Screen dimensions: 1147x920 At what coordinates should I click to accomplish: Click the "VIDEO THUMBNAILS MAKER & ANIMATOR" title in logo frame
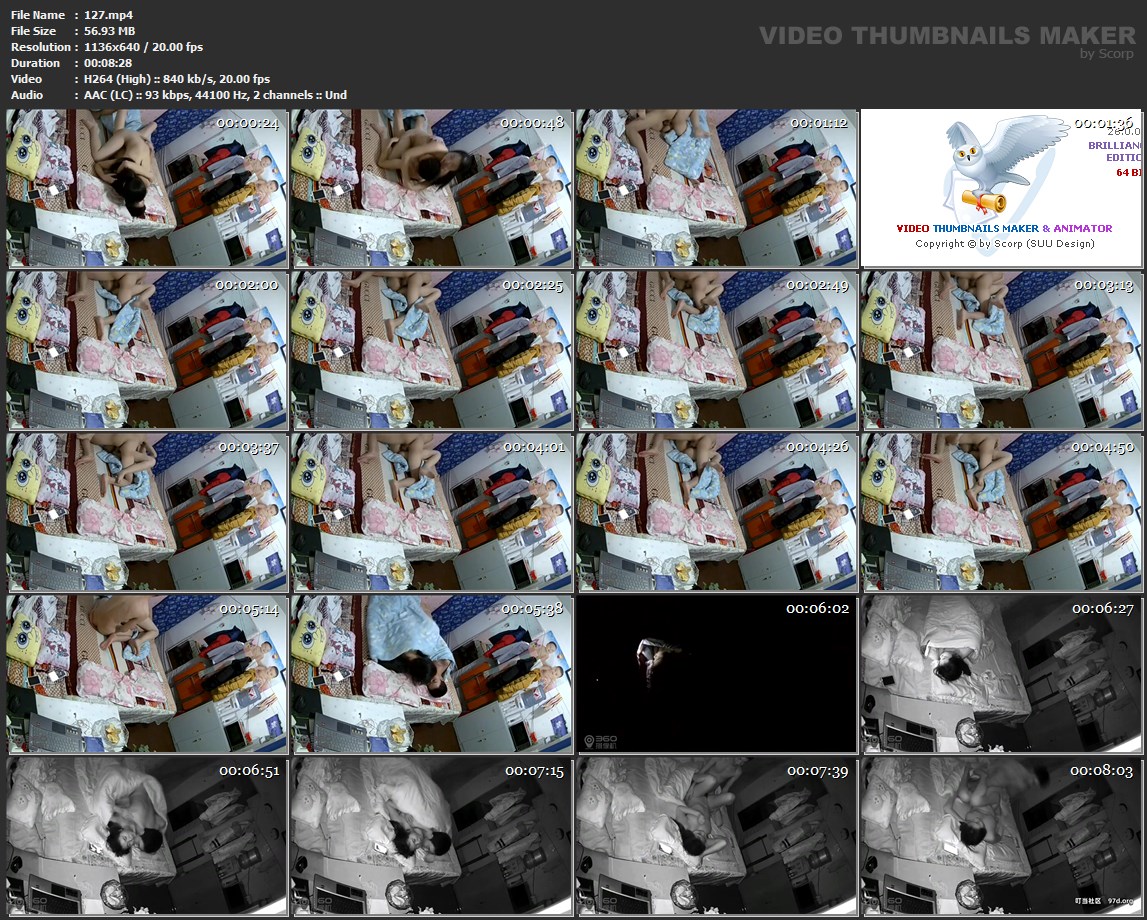[1004, 228]
